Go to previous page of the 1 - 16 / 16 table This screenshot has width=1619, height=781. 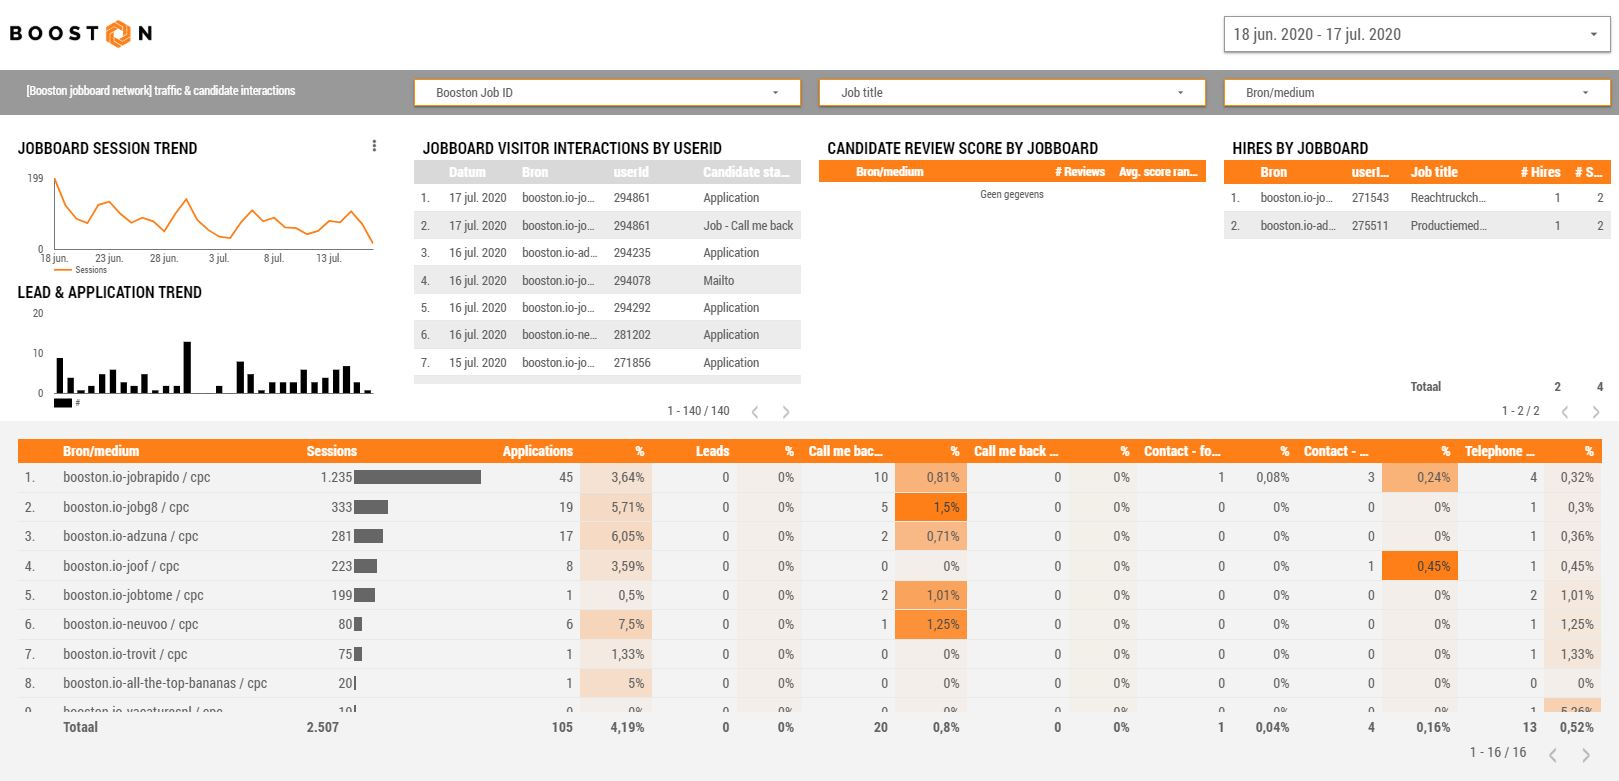[1553, 755]
